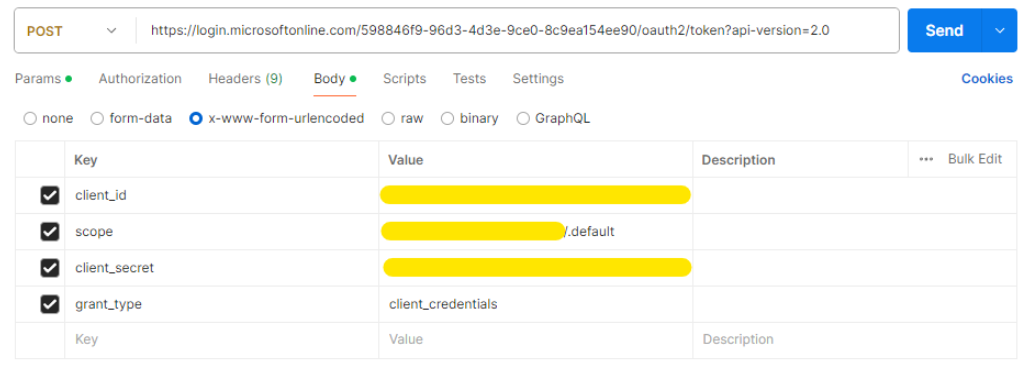Image resolution: width=1028 pixels, height=371 pixels.
Task: Select the raw body type
Action: (x=403, y=119)
